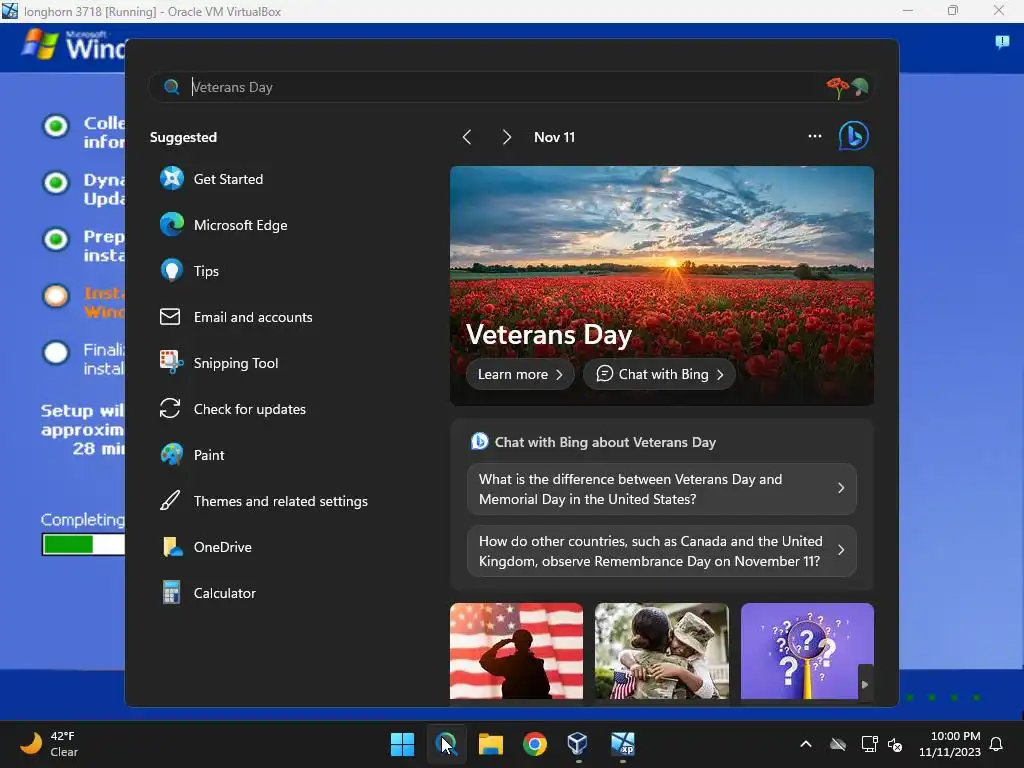Click the OneDrive cloud tray icon
This screenshot has height=768, width=1024.
pos(838,744)
